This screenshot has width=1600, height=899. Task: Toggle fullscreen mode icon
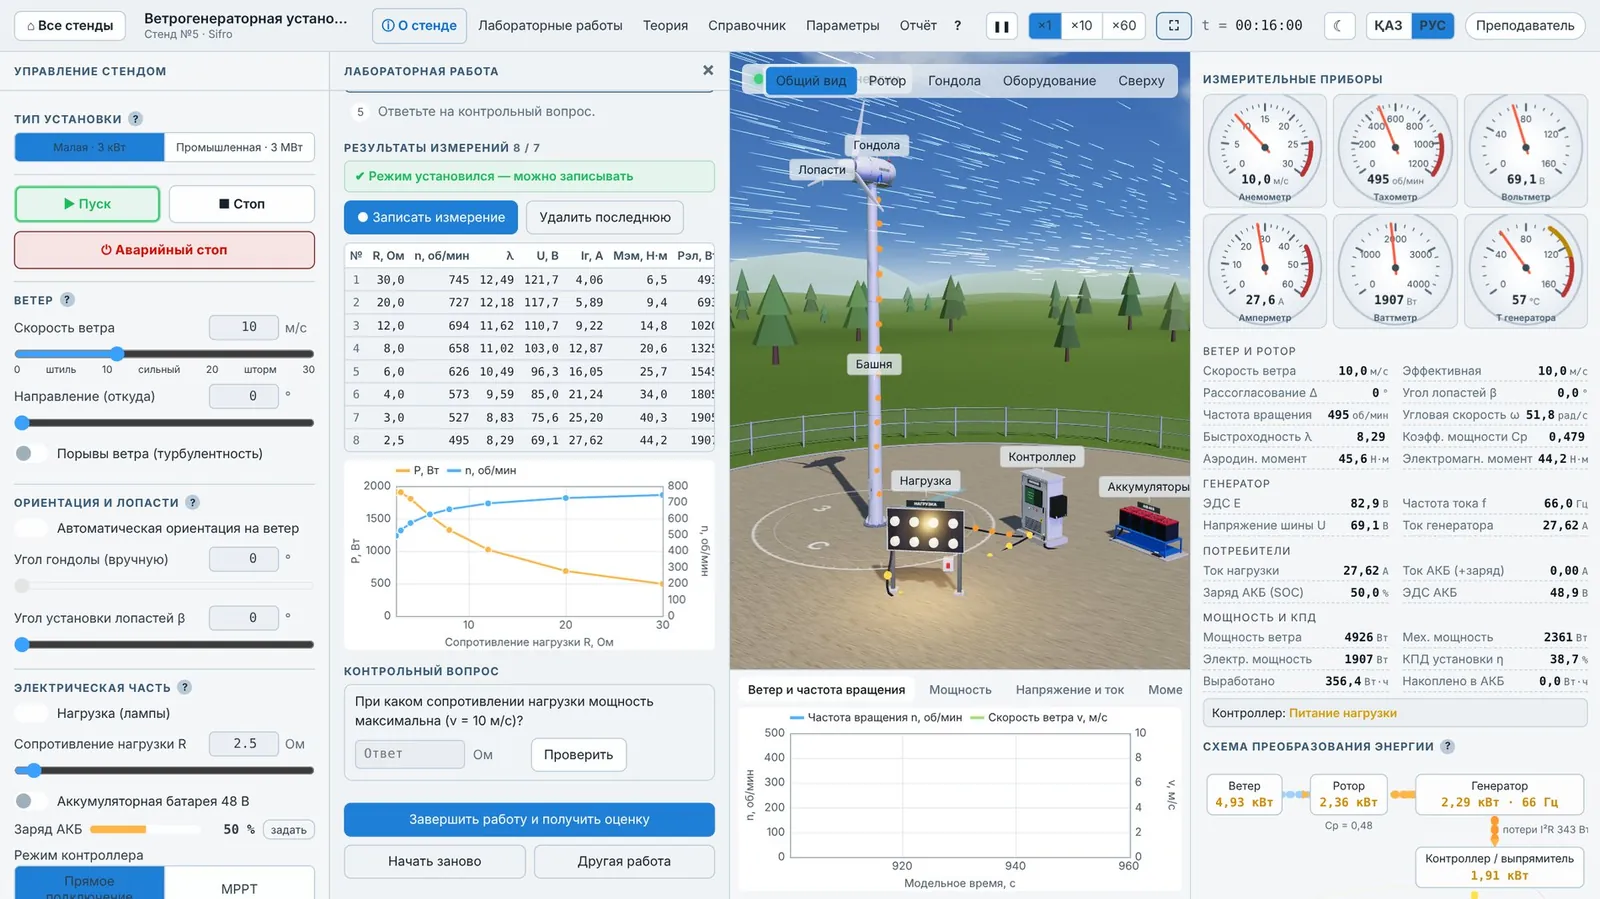[1173, 26]
